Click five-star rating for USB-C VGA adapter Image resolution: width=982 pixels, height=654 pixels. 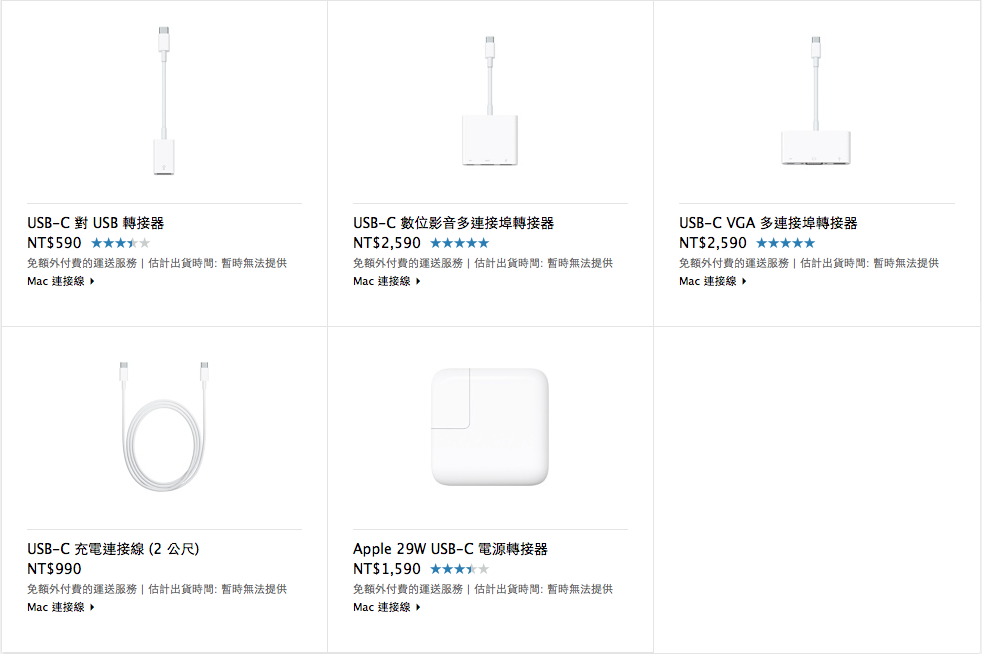point(786,243)
